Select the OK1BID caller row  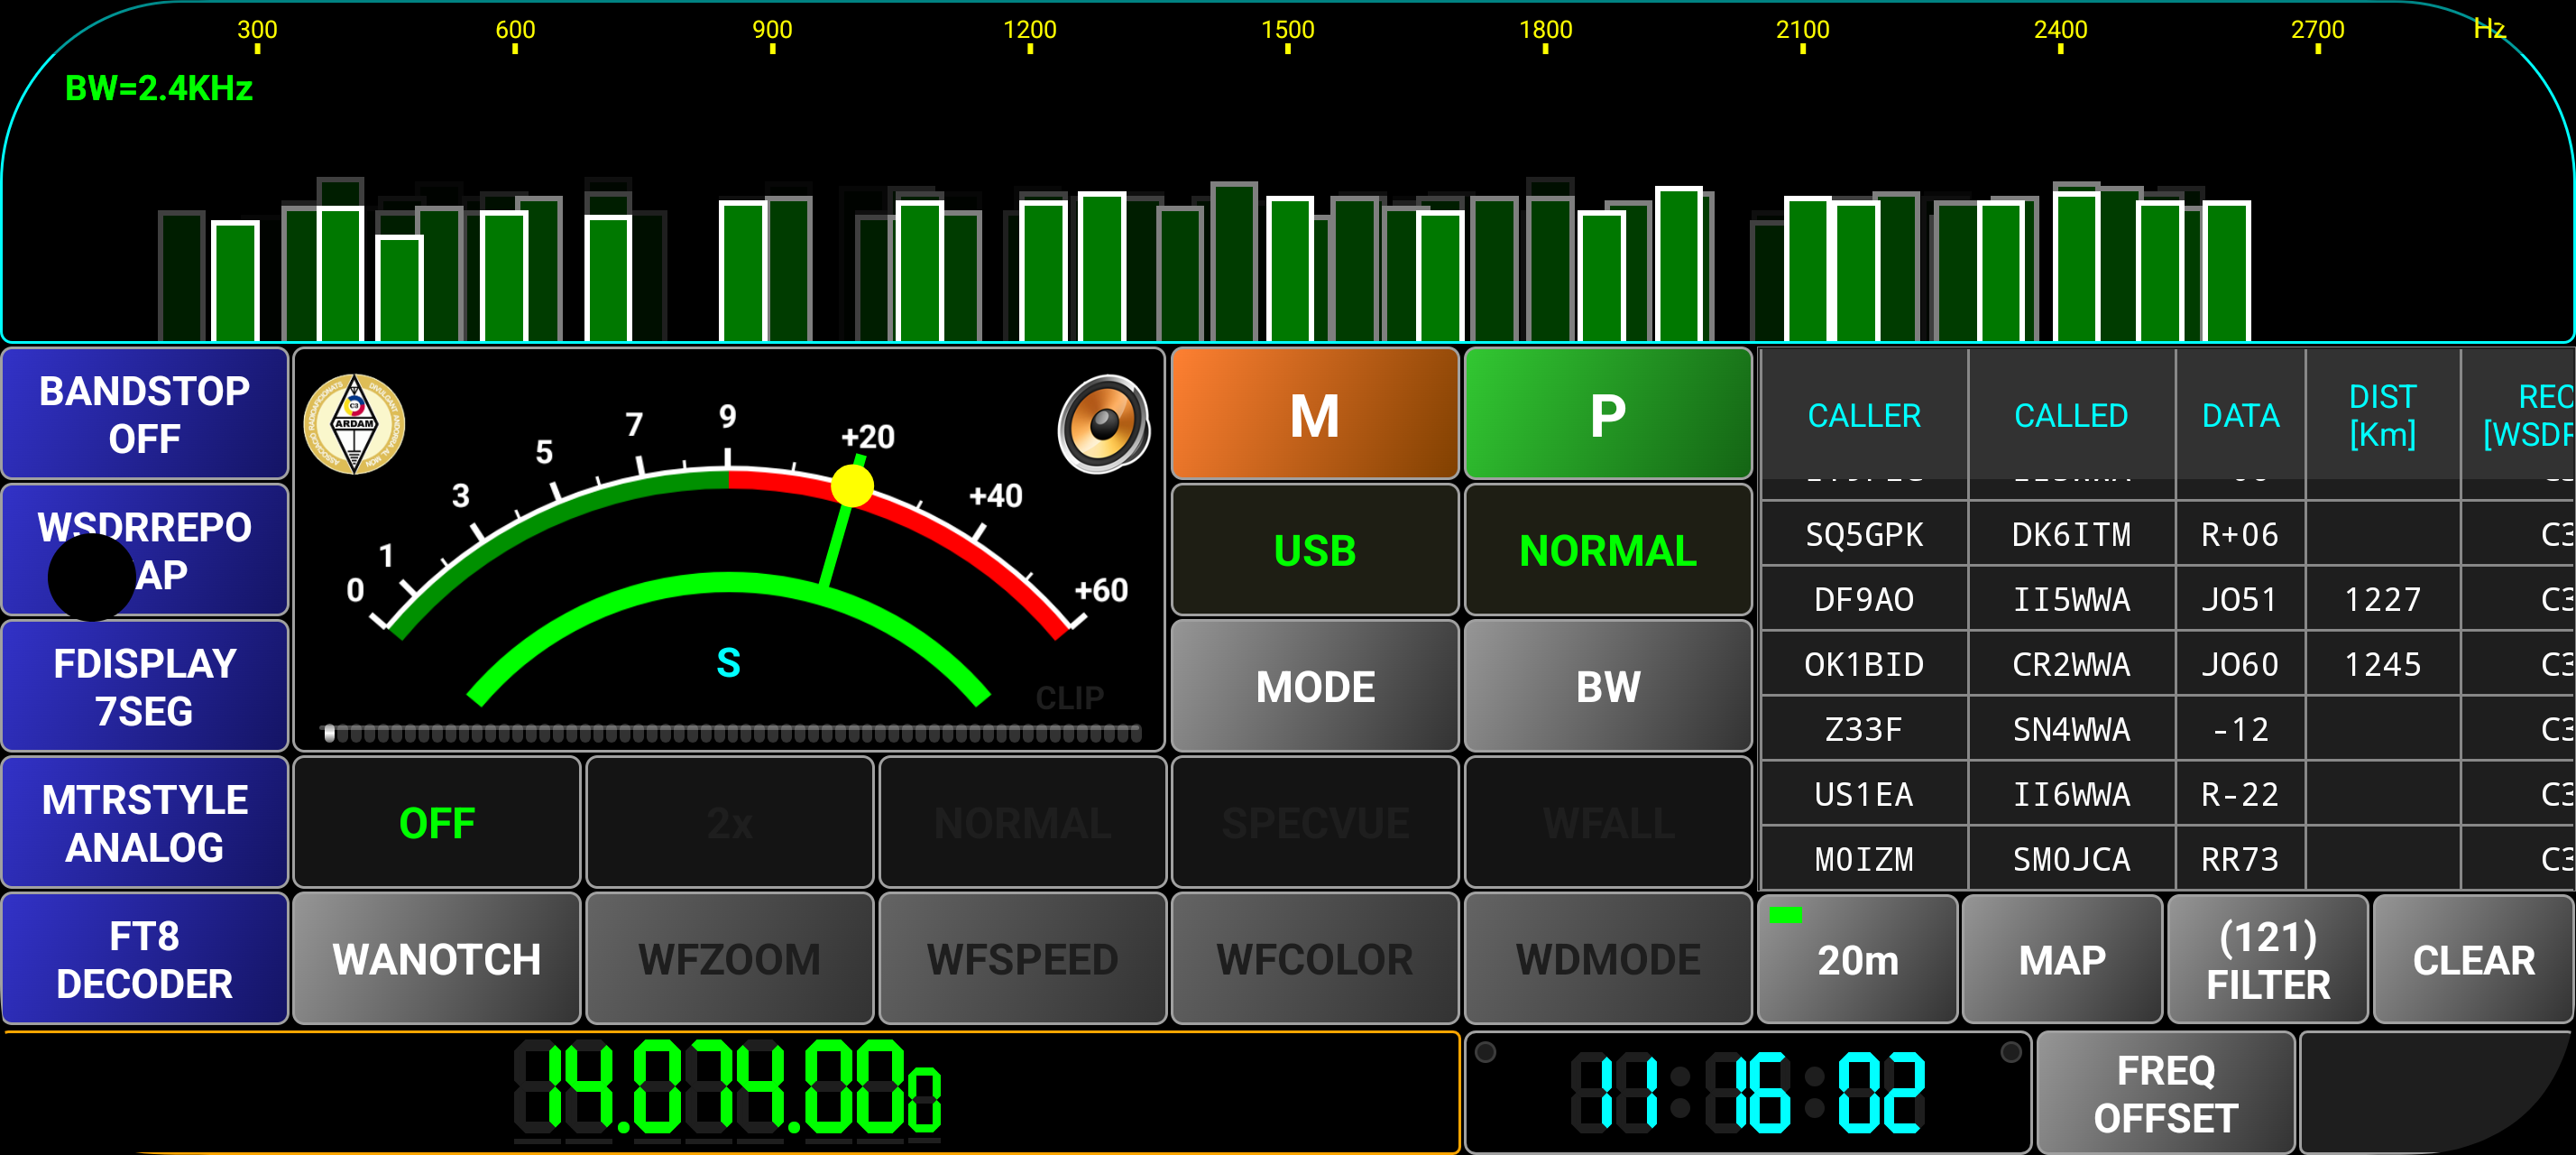click(1863, 664)
